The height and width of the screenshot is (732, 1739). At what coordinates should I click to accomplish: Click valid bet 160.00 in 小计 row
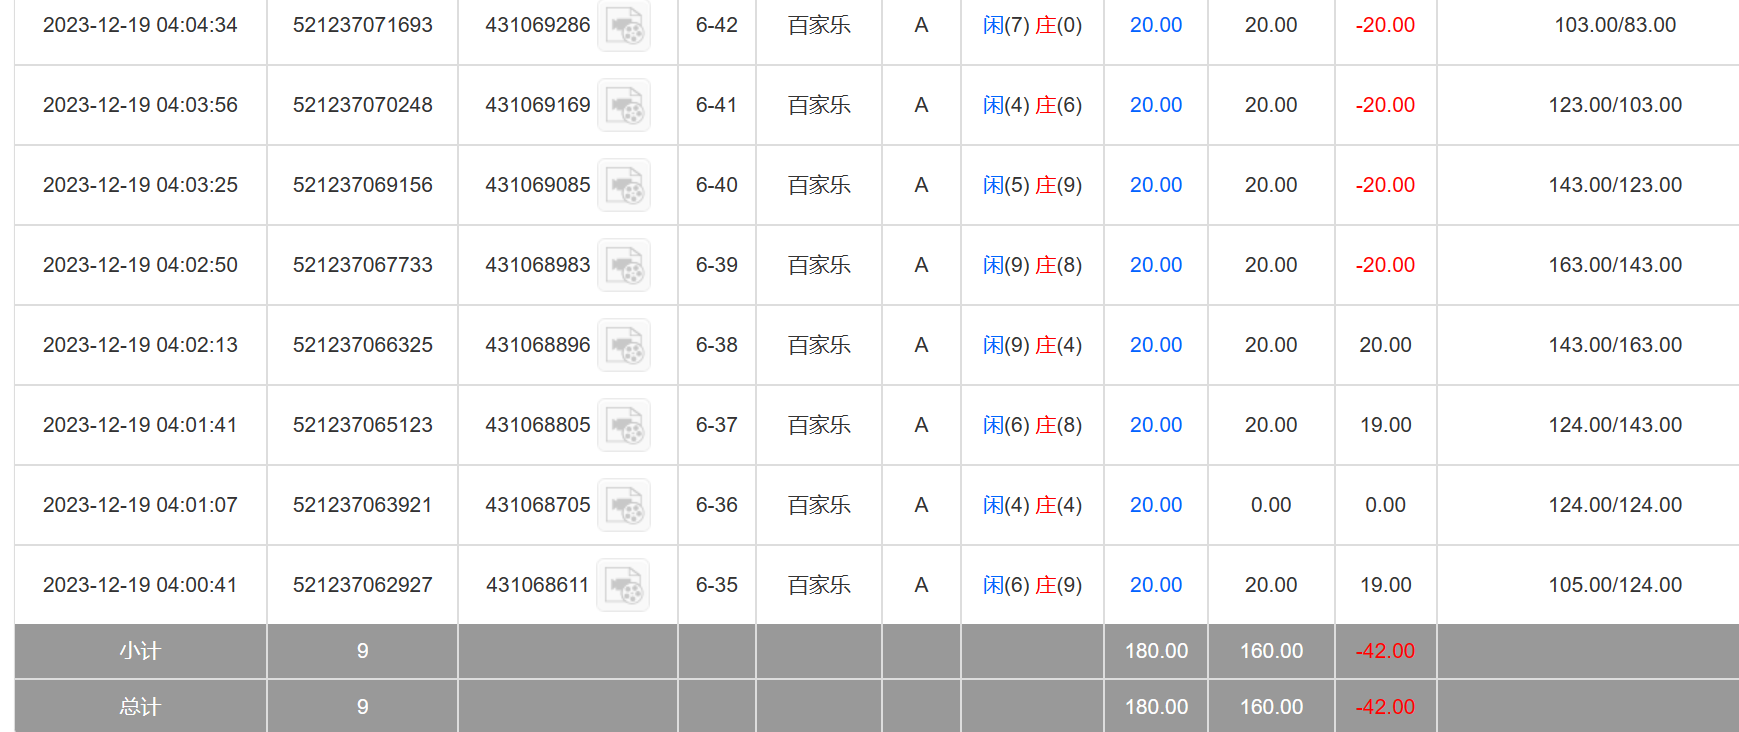pos(1271,651)
